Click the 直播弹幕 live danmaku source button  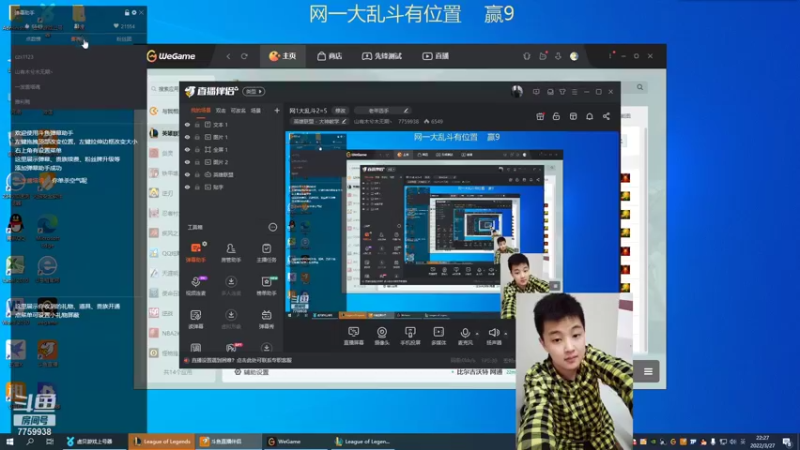[353, 336]
